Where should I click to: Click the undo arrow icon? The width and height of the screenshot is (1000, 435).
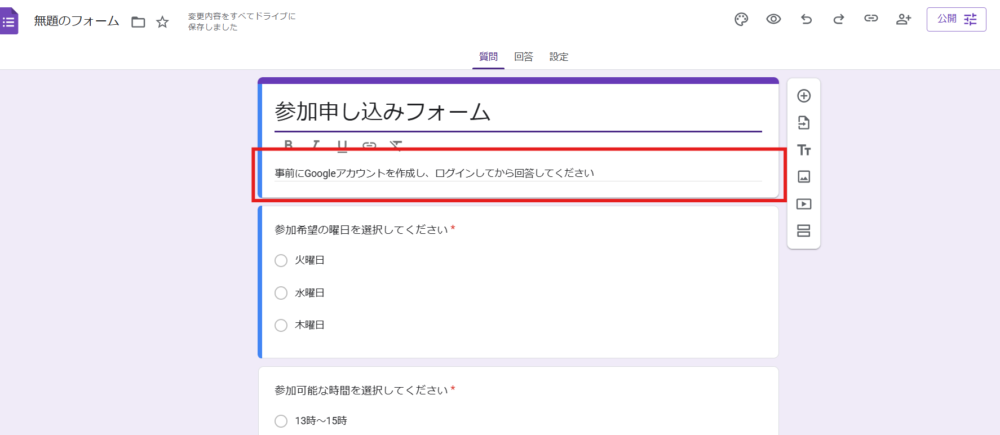point(806,20)
